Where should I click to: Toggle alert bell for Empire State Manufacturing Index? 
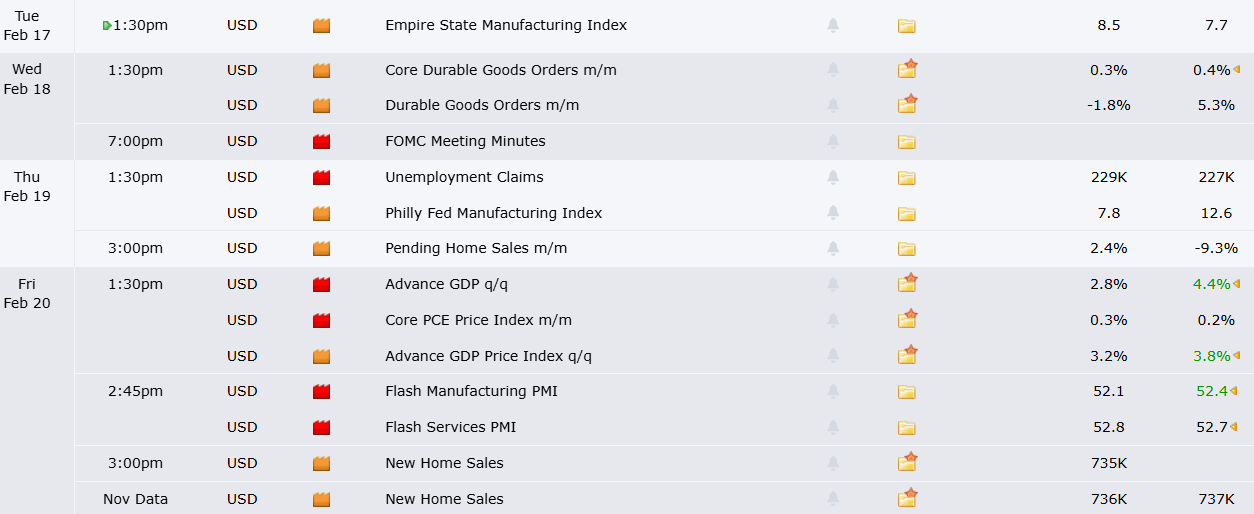pyautogui.click(x=833, y=26)
